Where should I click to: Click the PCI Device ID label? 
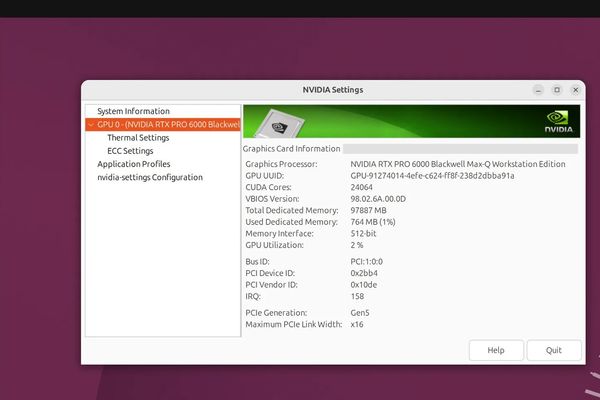(270, 273)
